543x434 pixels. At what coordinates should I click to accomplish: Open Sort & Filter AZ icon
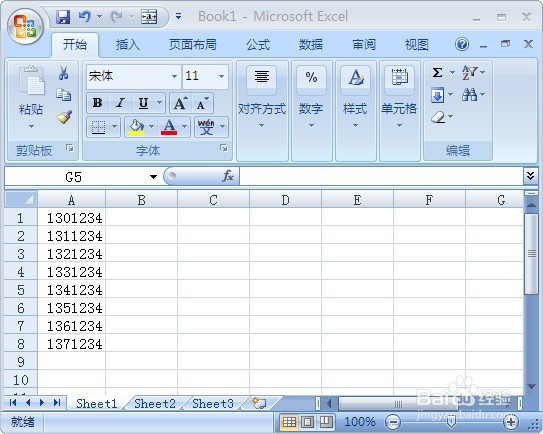tap(469, 72)
